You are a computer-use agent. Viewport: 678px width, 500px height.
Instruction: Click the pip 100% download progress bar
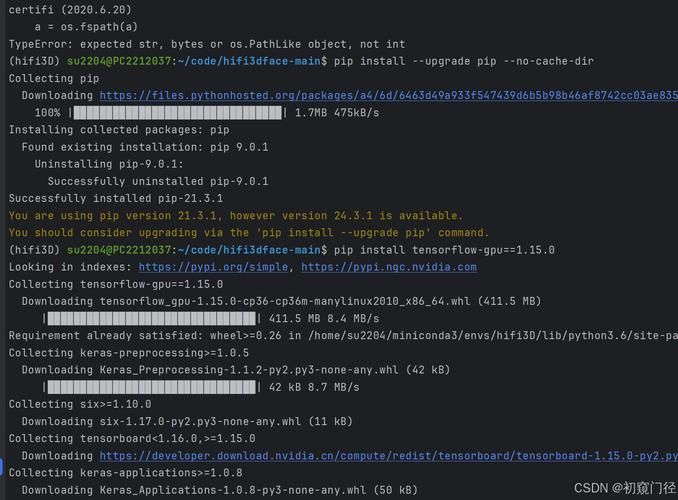click(x=177, y=113)
